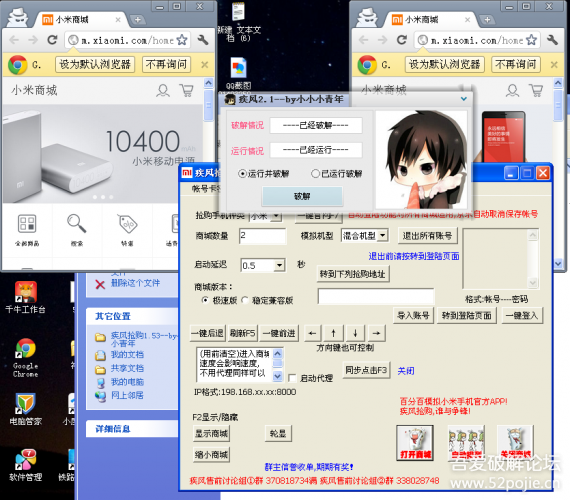Click the 搜索 magnifier icon in left page
This screenshot has height=500, width=570.
[77, 223]
